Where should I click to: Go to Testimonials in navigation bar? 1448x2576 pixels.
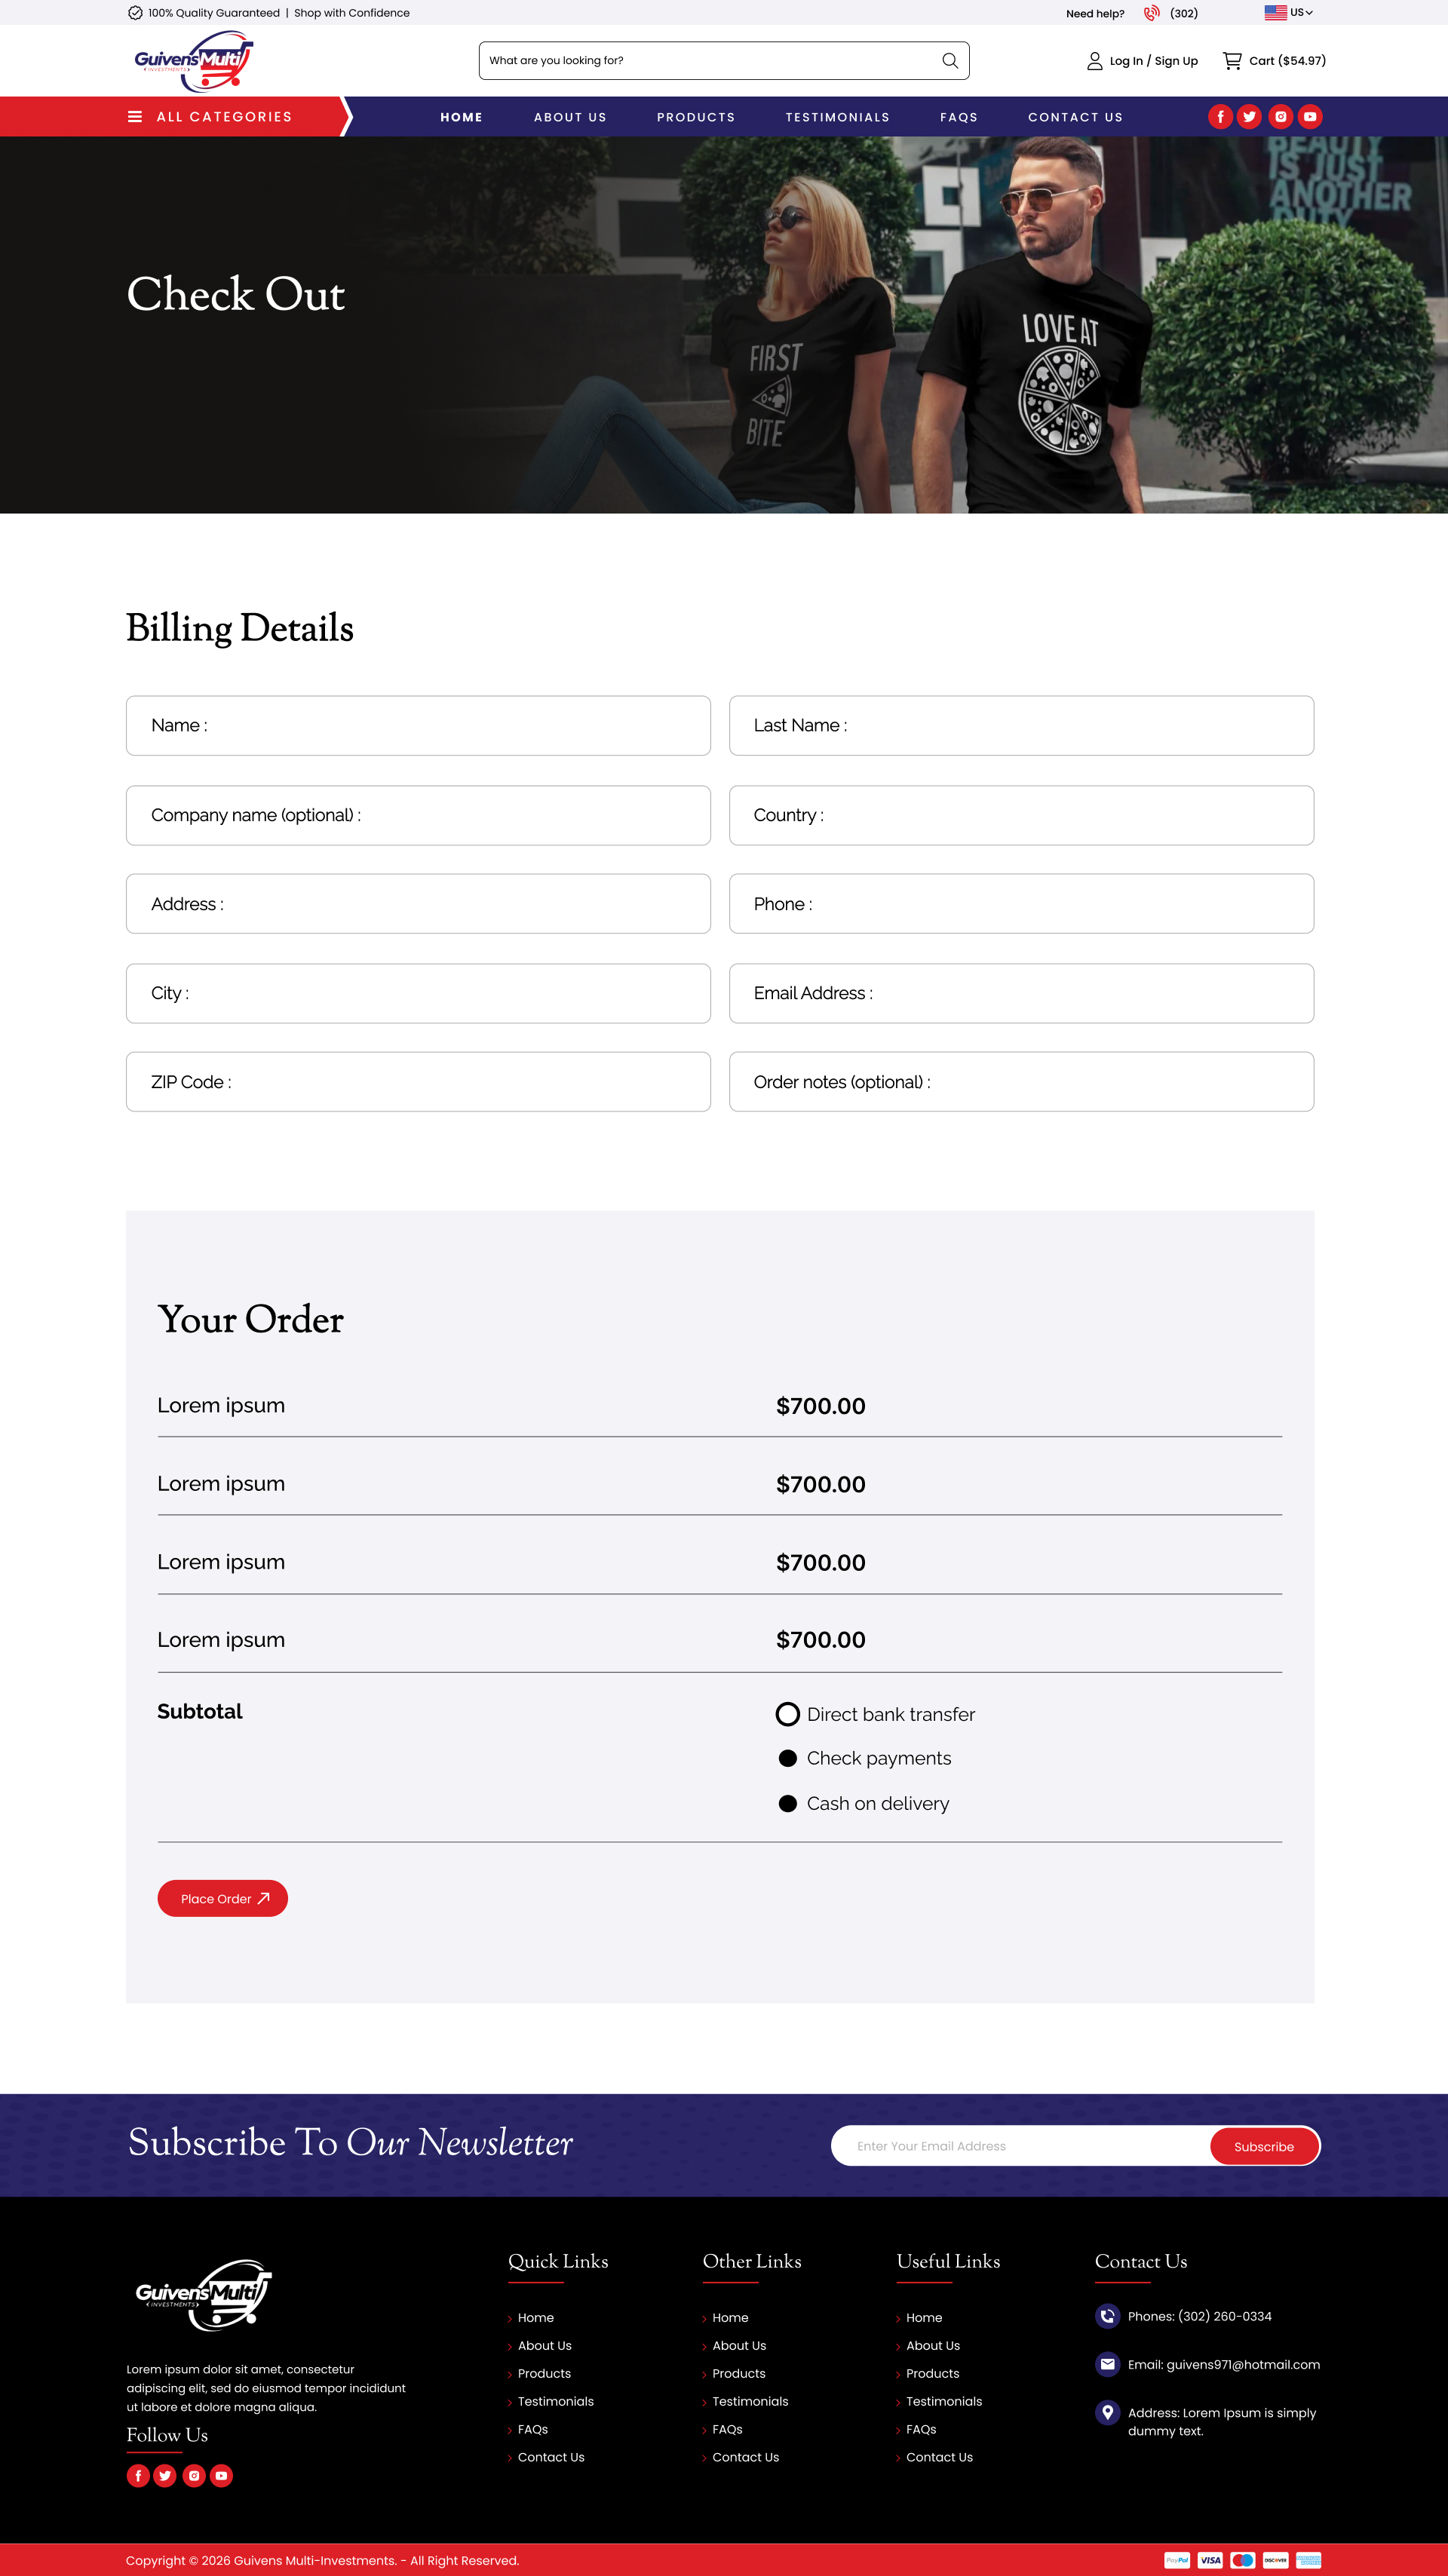(x=837, y=117)
